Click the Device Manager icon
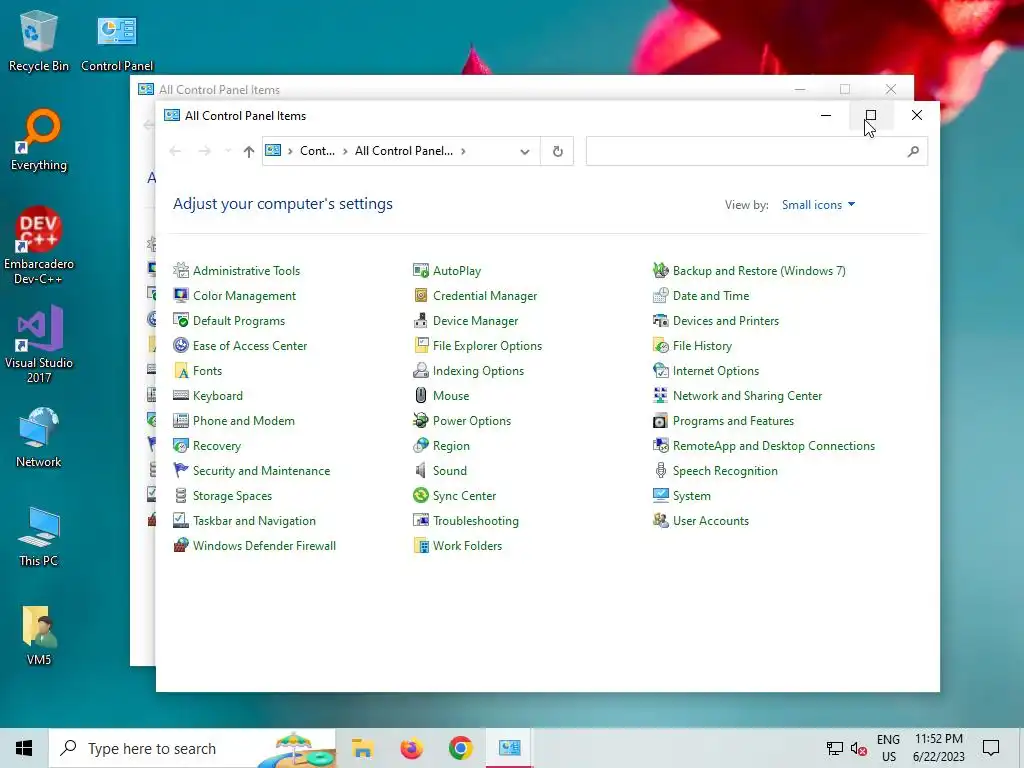1024x768 pixels. click(x=421, y=321)
